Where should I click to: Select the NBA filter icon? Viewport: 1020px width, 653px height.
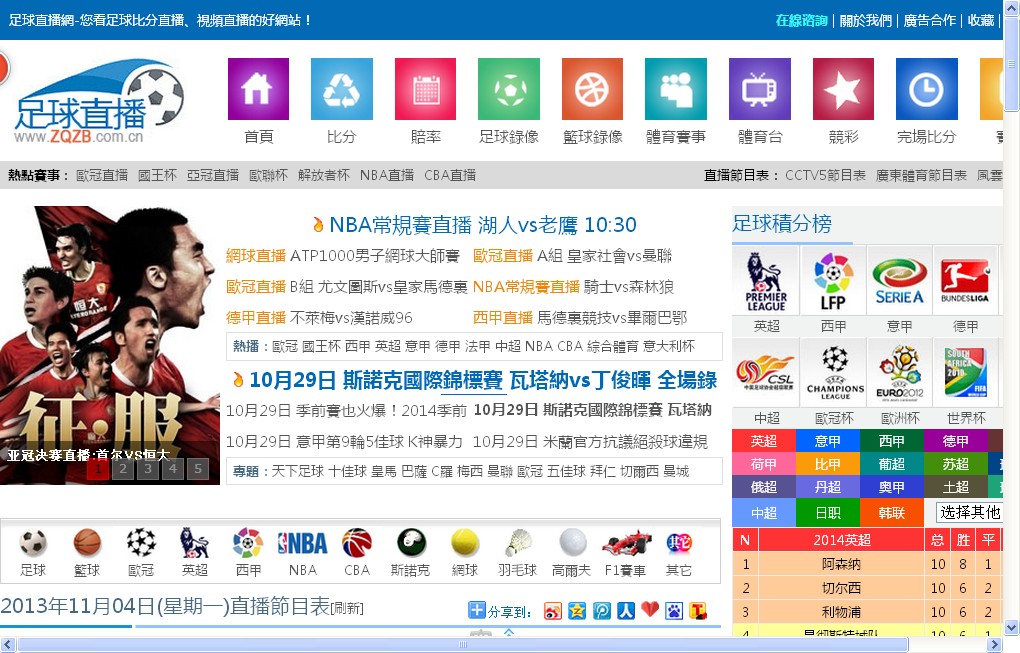click(x=302, y=543)
